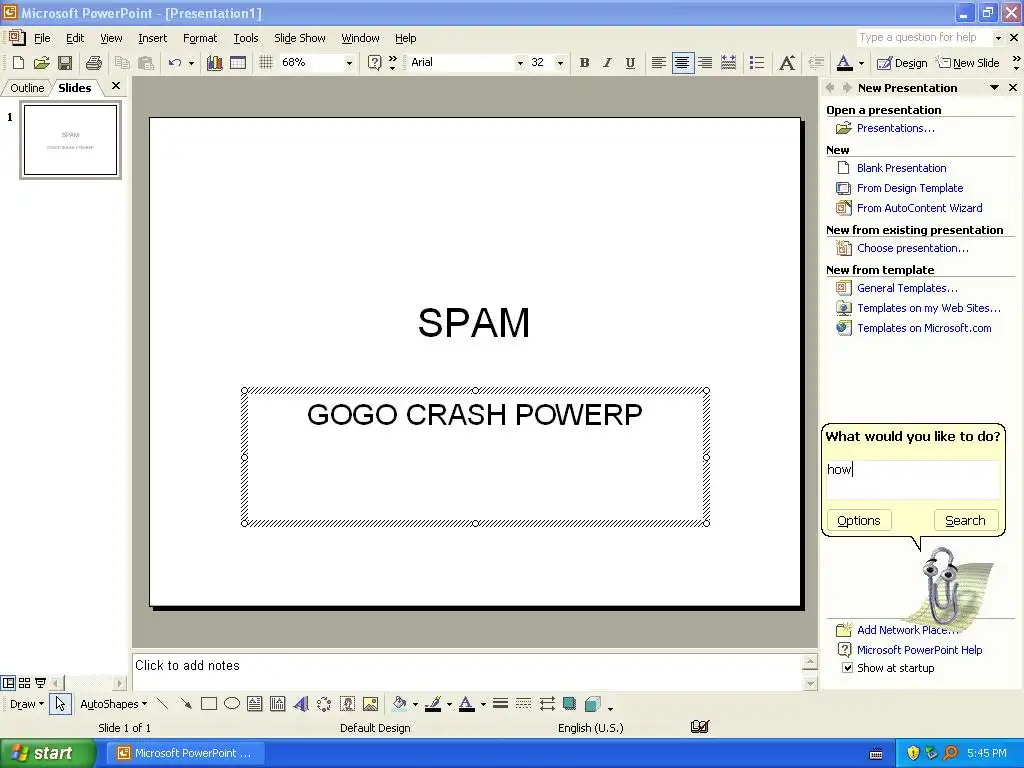
Task: Open the Blank Presentation link
Action: [x=901, y=168]
